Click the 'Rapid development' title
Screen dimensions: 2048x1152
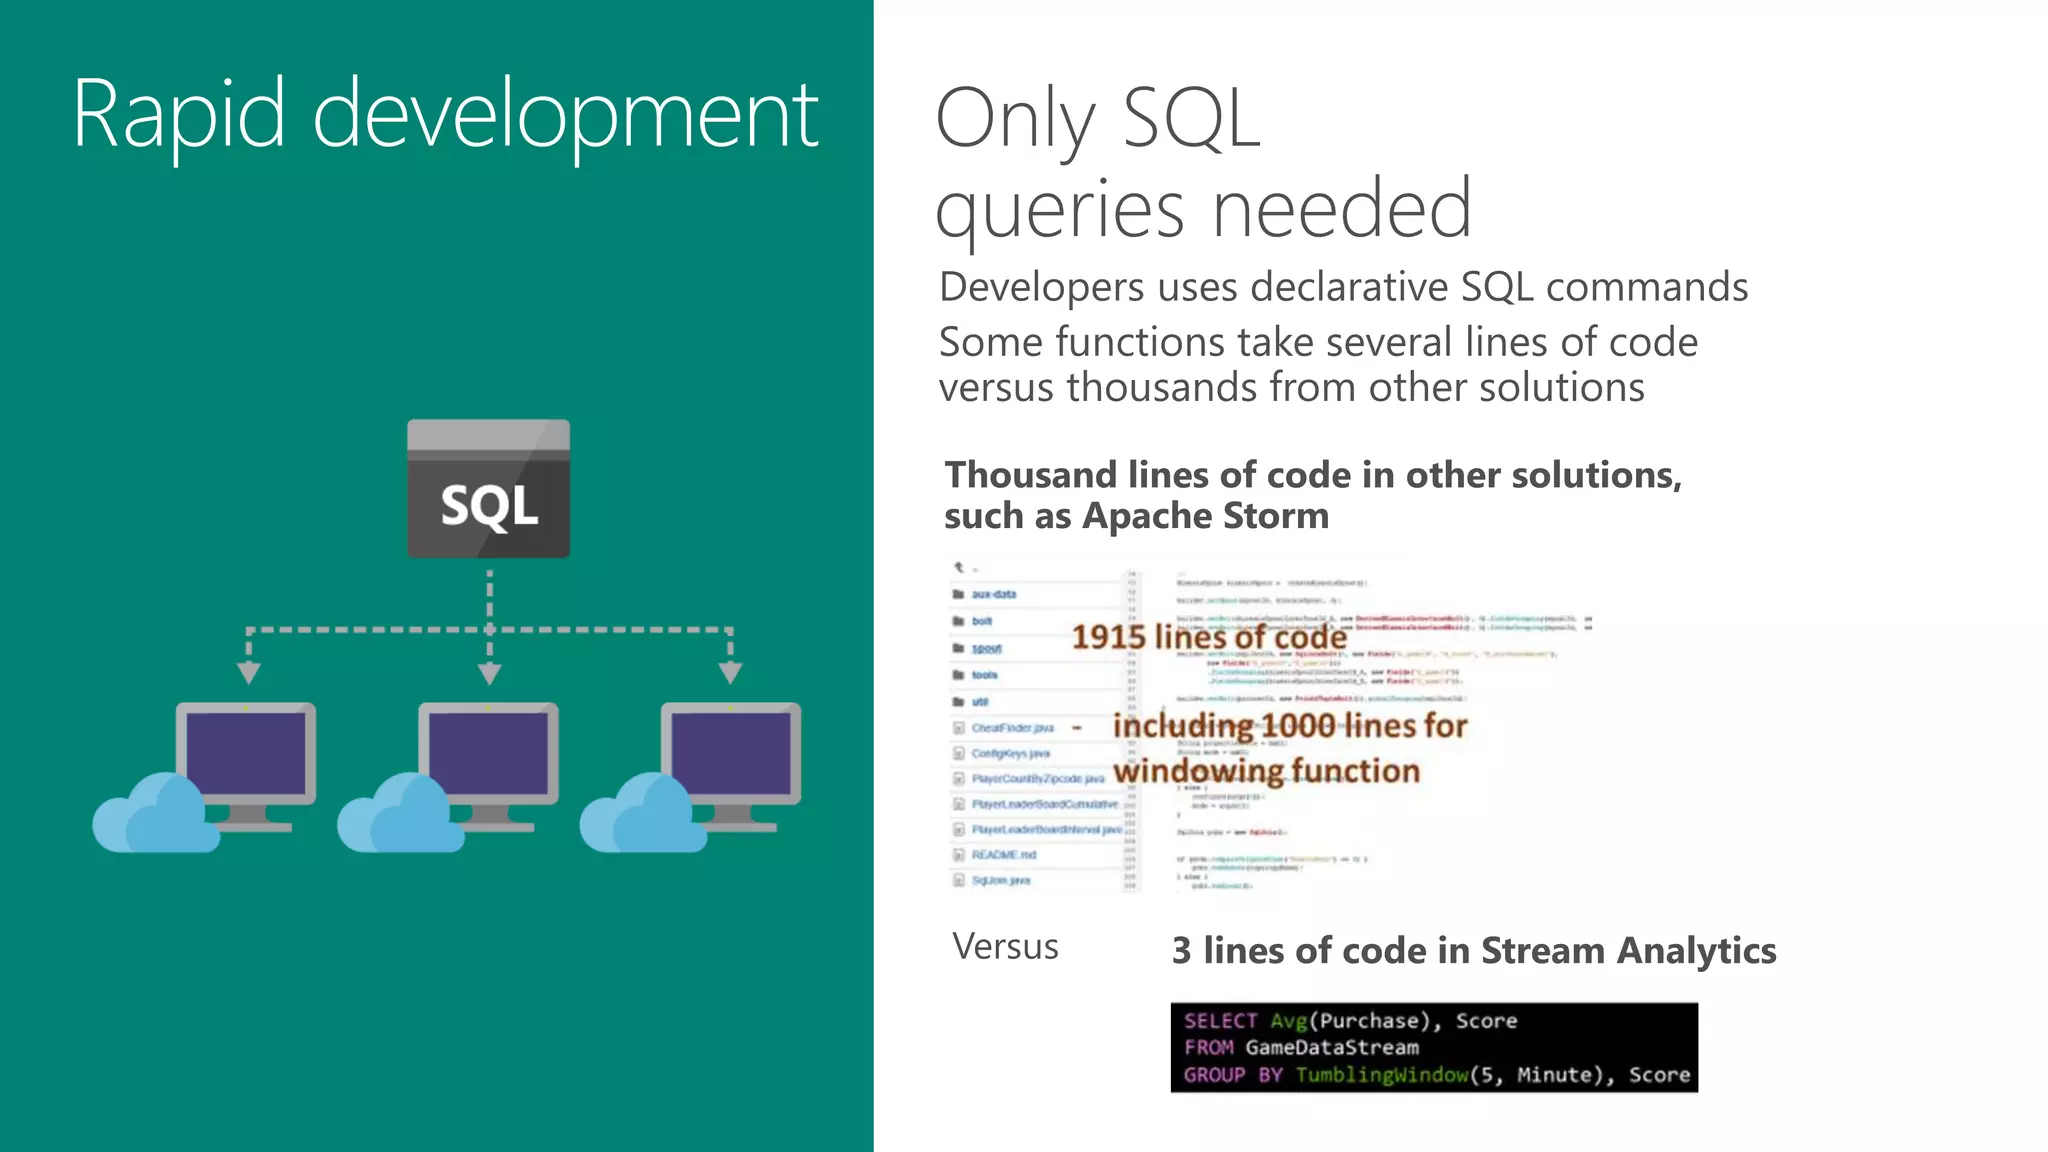[445, 115]
